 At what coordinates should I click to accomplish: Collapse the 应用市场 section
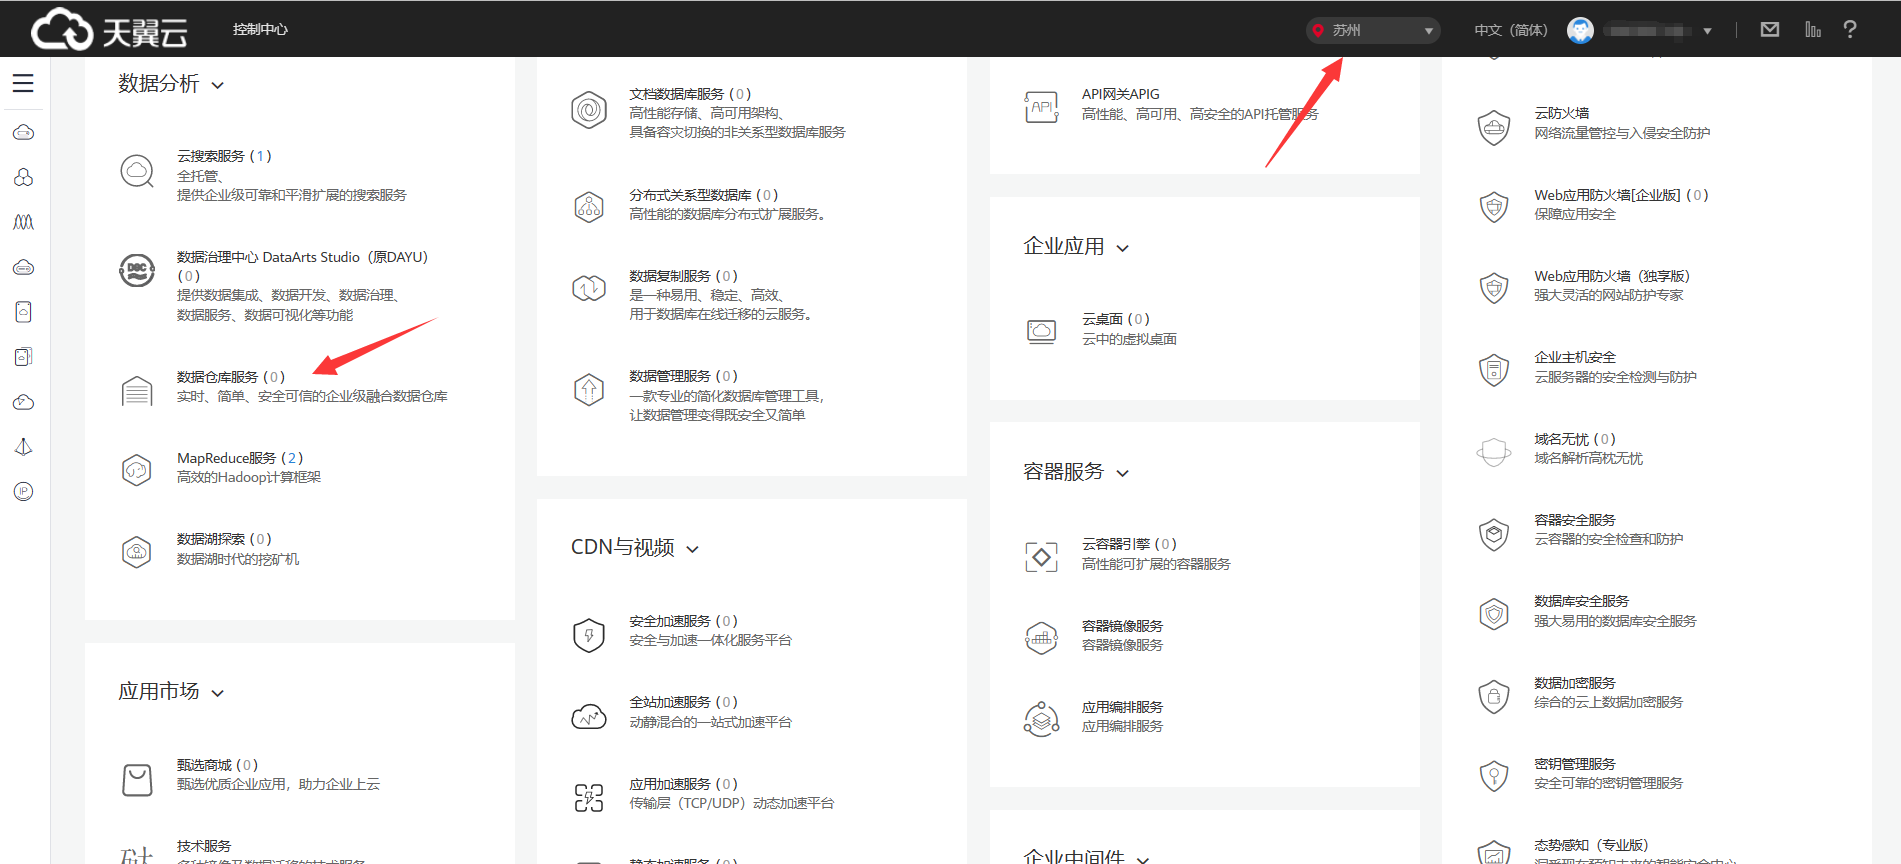pyautogui.click(x=218, y=693)
